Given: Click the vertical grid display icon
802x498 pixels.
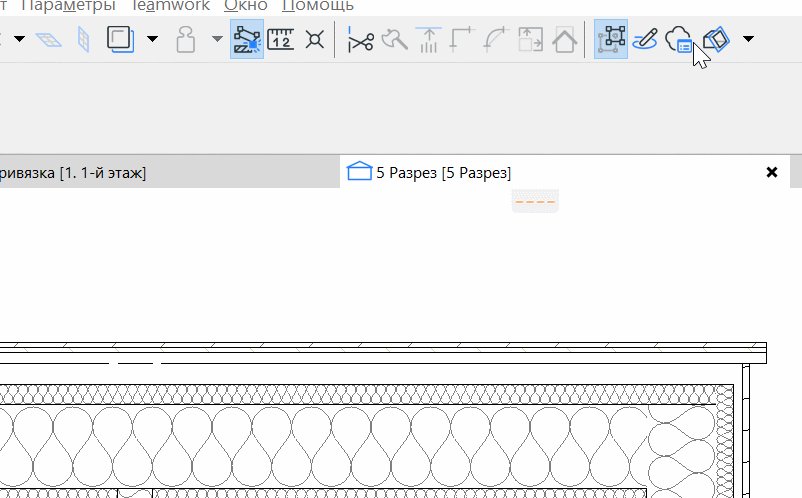Looking at the screenshot, I should pos(83,39).
